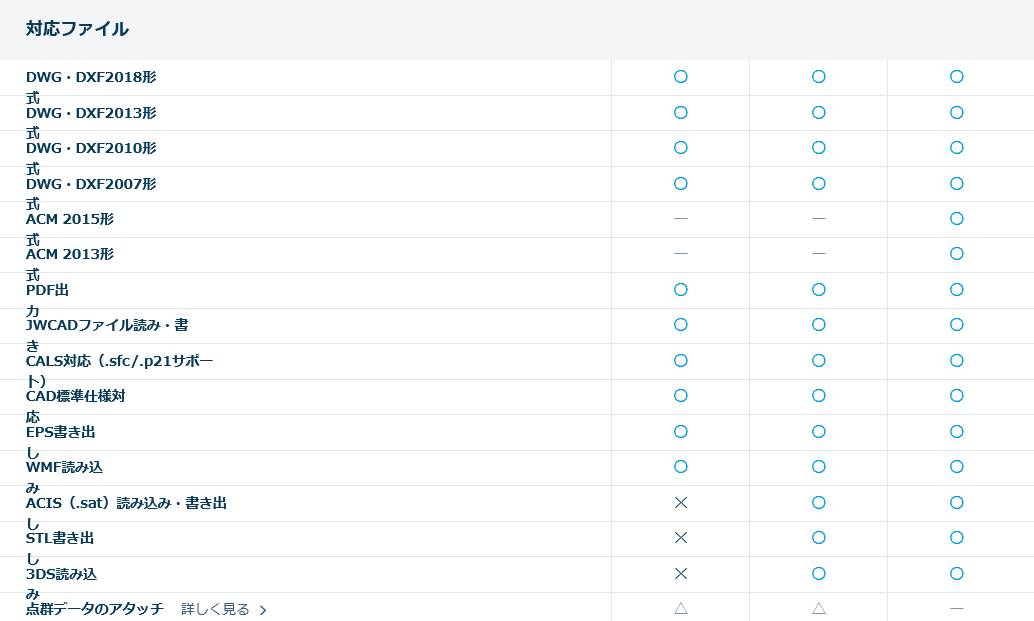The image size is (1034, 621).
Task: Click the last-column circle in ACM 2015 row
Action: [957, 219]
